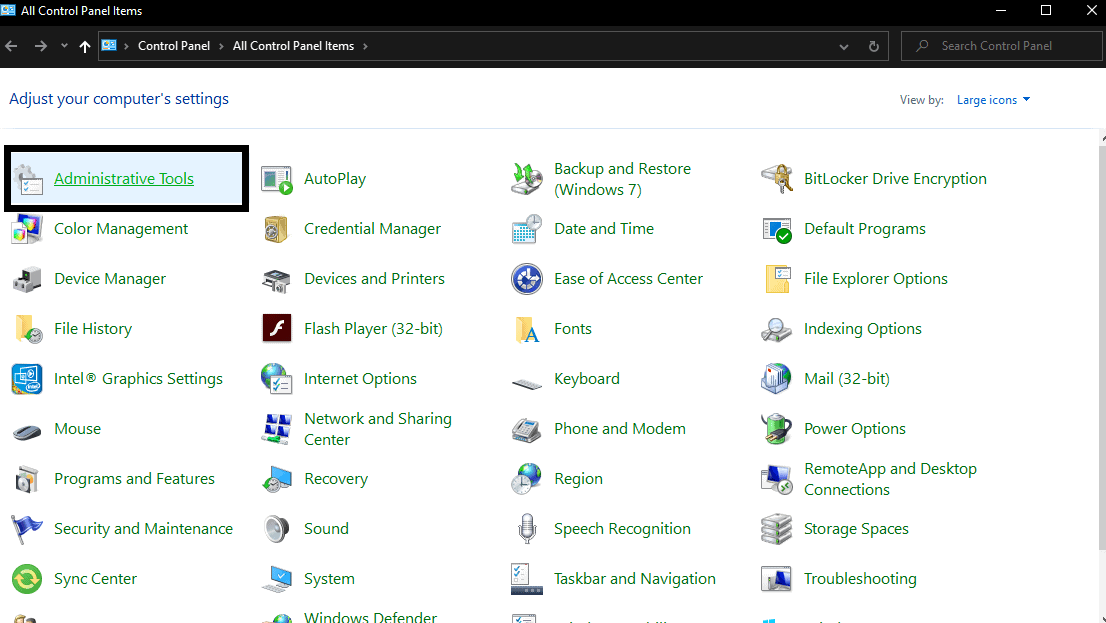Go back with the Back arrow

click(x=11, y=46)
